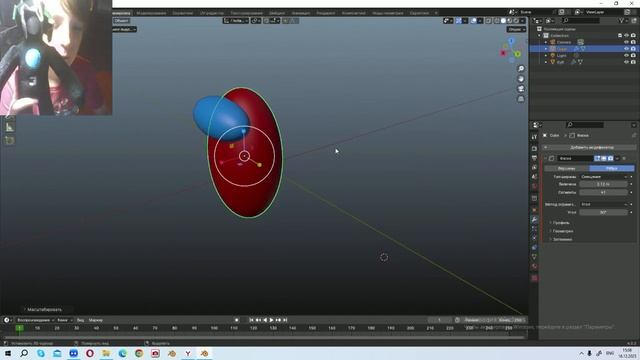Toggle X-ray view in viewport header
640x360 pixels.
pyautogui.click(x=489, y=20)
